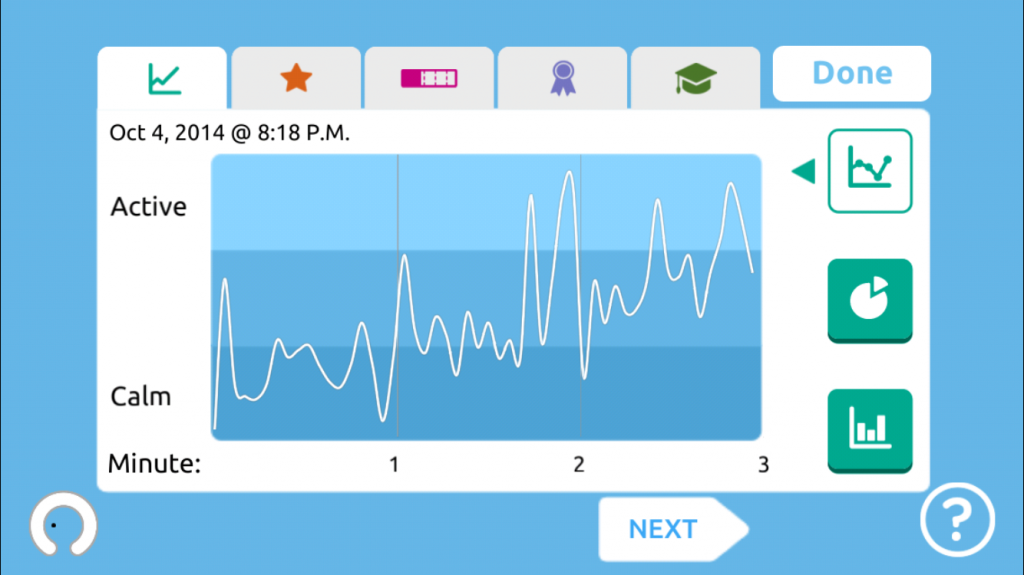
Task: Click the green left-pointing arrow indicator
Action: click(x=804, y=171)
